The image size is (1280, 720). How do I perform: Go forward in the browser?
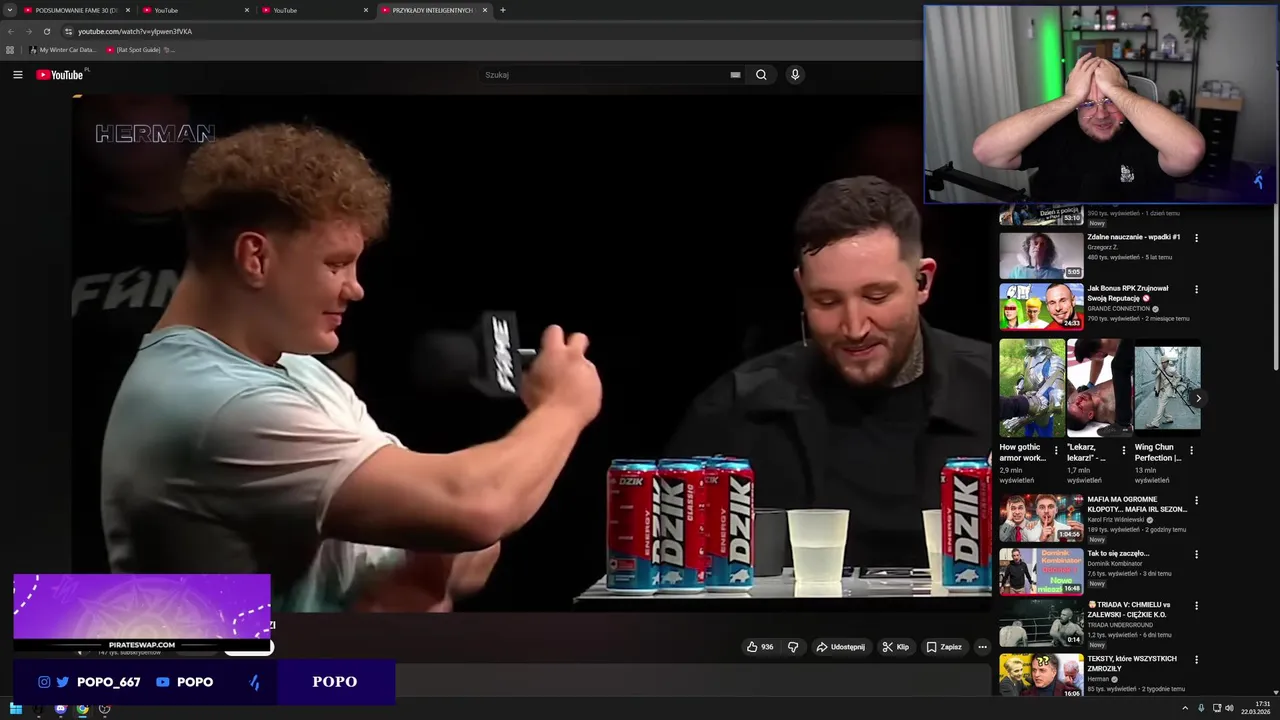point(28,31)
